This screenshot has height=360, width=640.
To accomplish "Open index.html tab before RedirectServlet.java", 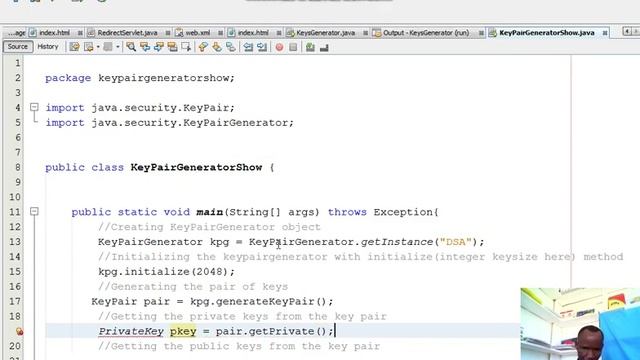I will pyautogui.click(x=54, y=33).
